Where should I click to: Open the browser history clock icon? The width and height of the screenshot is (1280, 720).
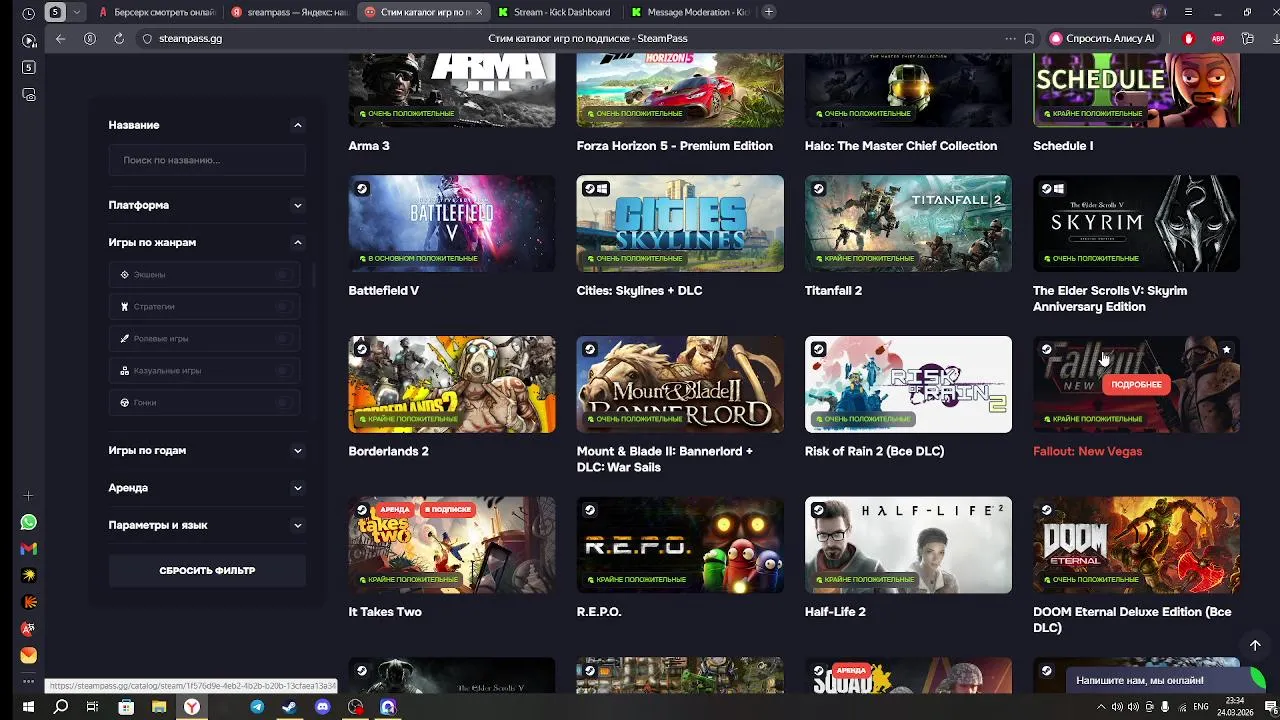click(28, 13)
